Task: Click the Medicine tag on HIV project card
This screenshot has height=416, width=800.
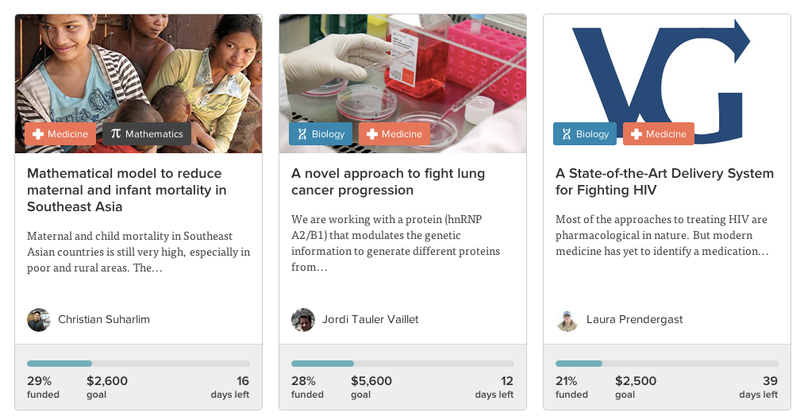Action: pyautogui.click(x=659, y=134)
